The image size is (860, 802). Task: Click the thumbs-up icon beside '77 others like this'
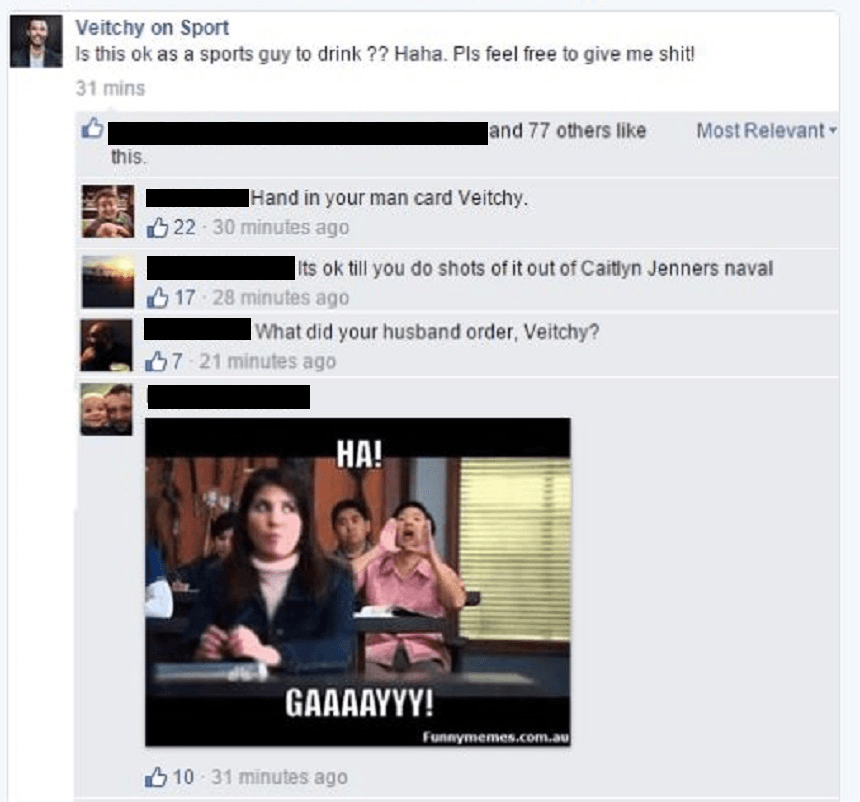coord(92,128)
